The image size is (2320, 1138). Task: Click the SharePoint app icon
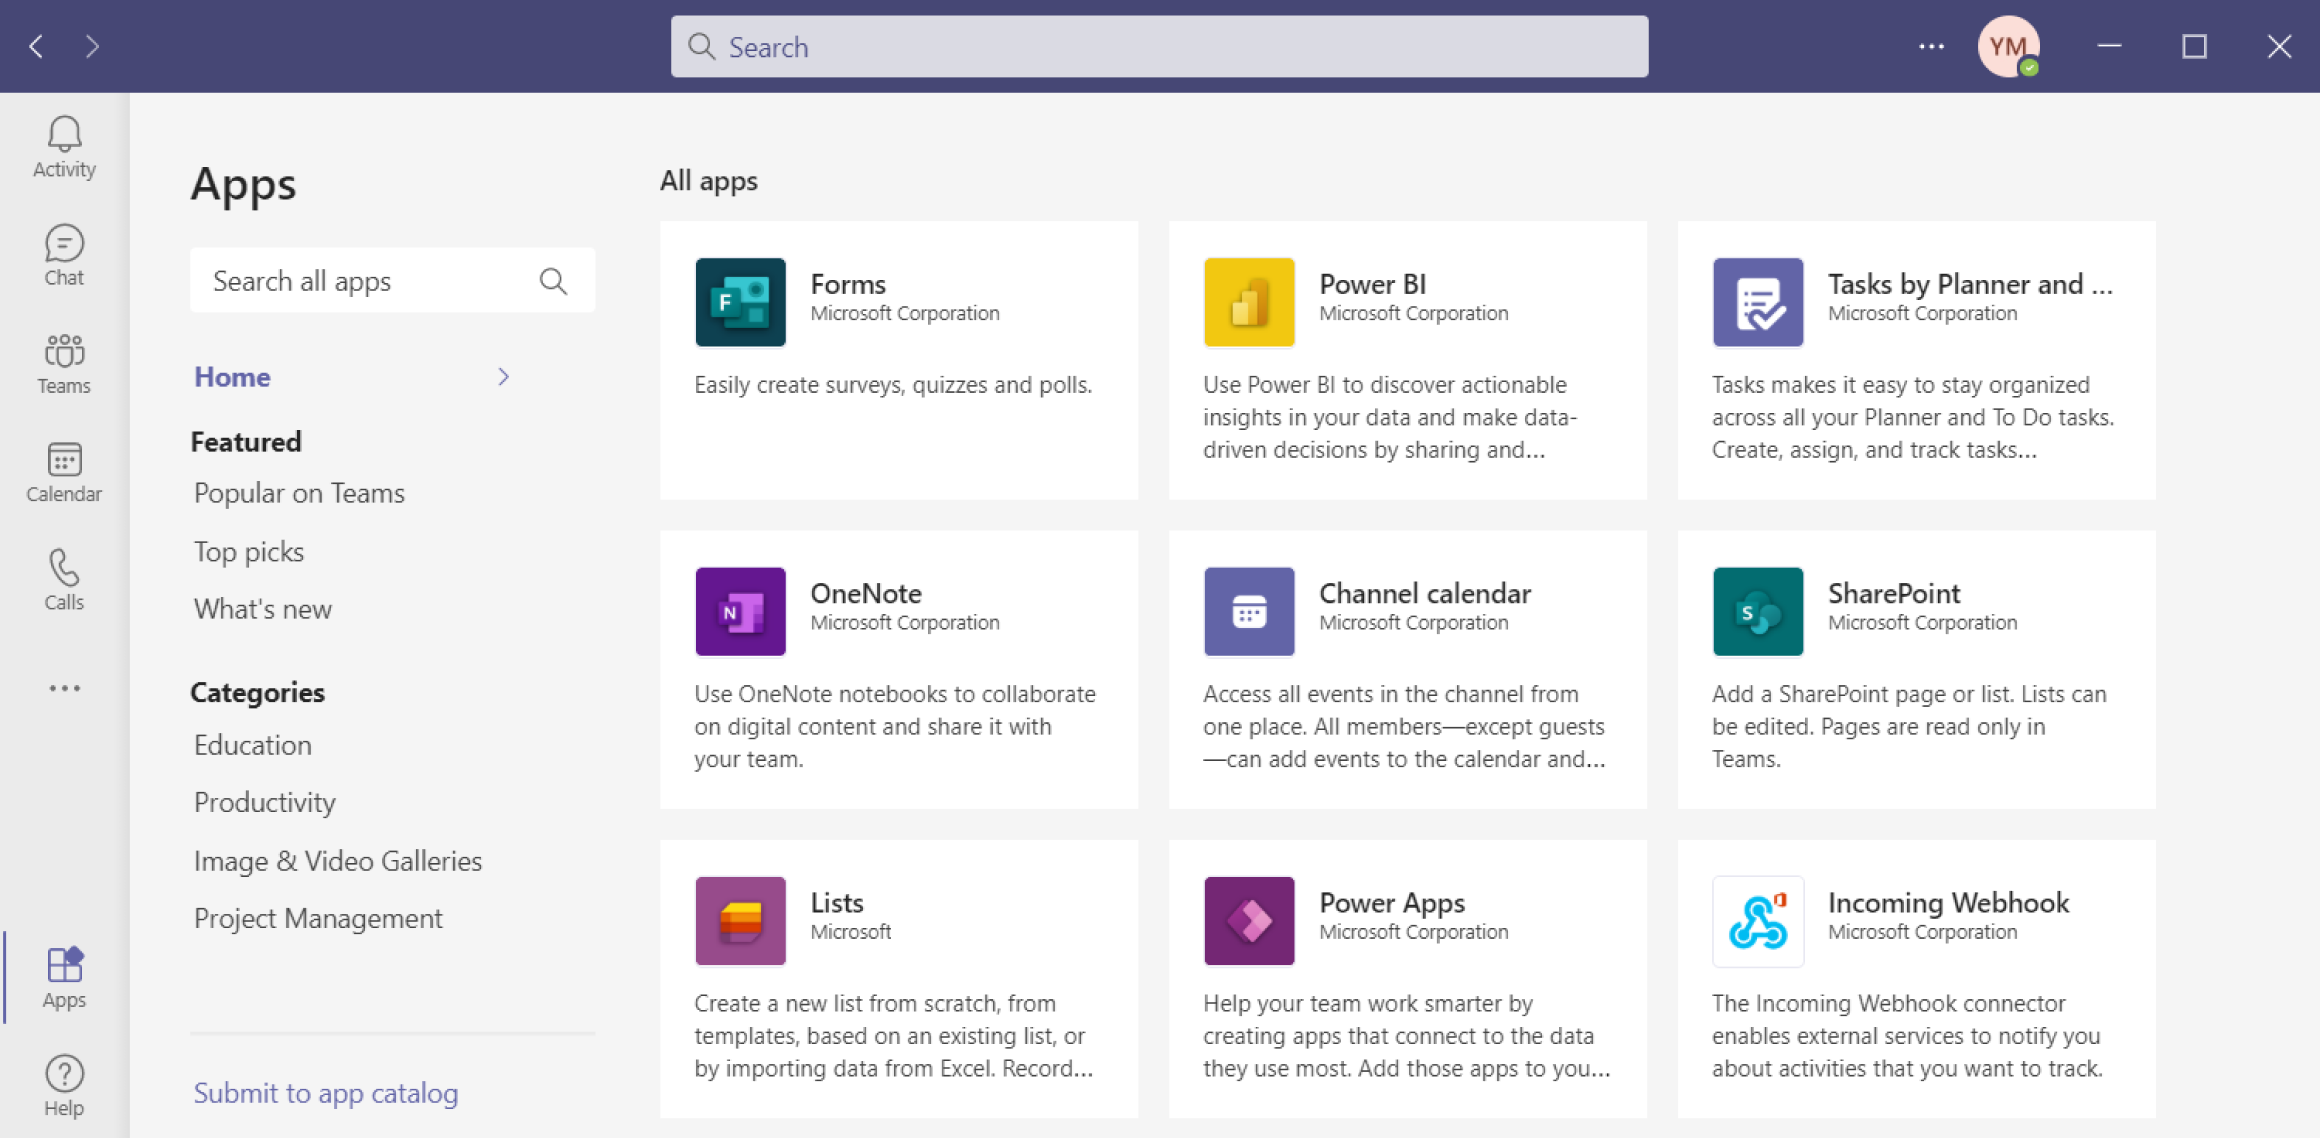1757,611
